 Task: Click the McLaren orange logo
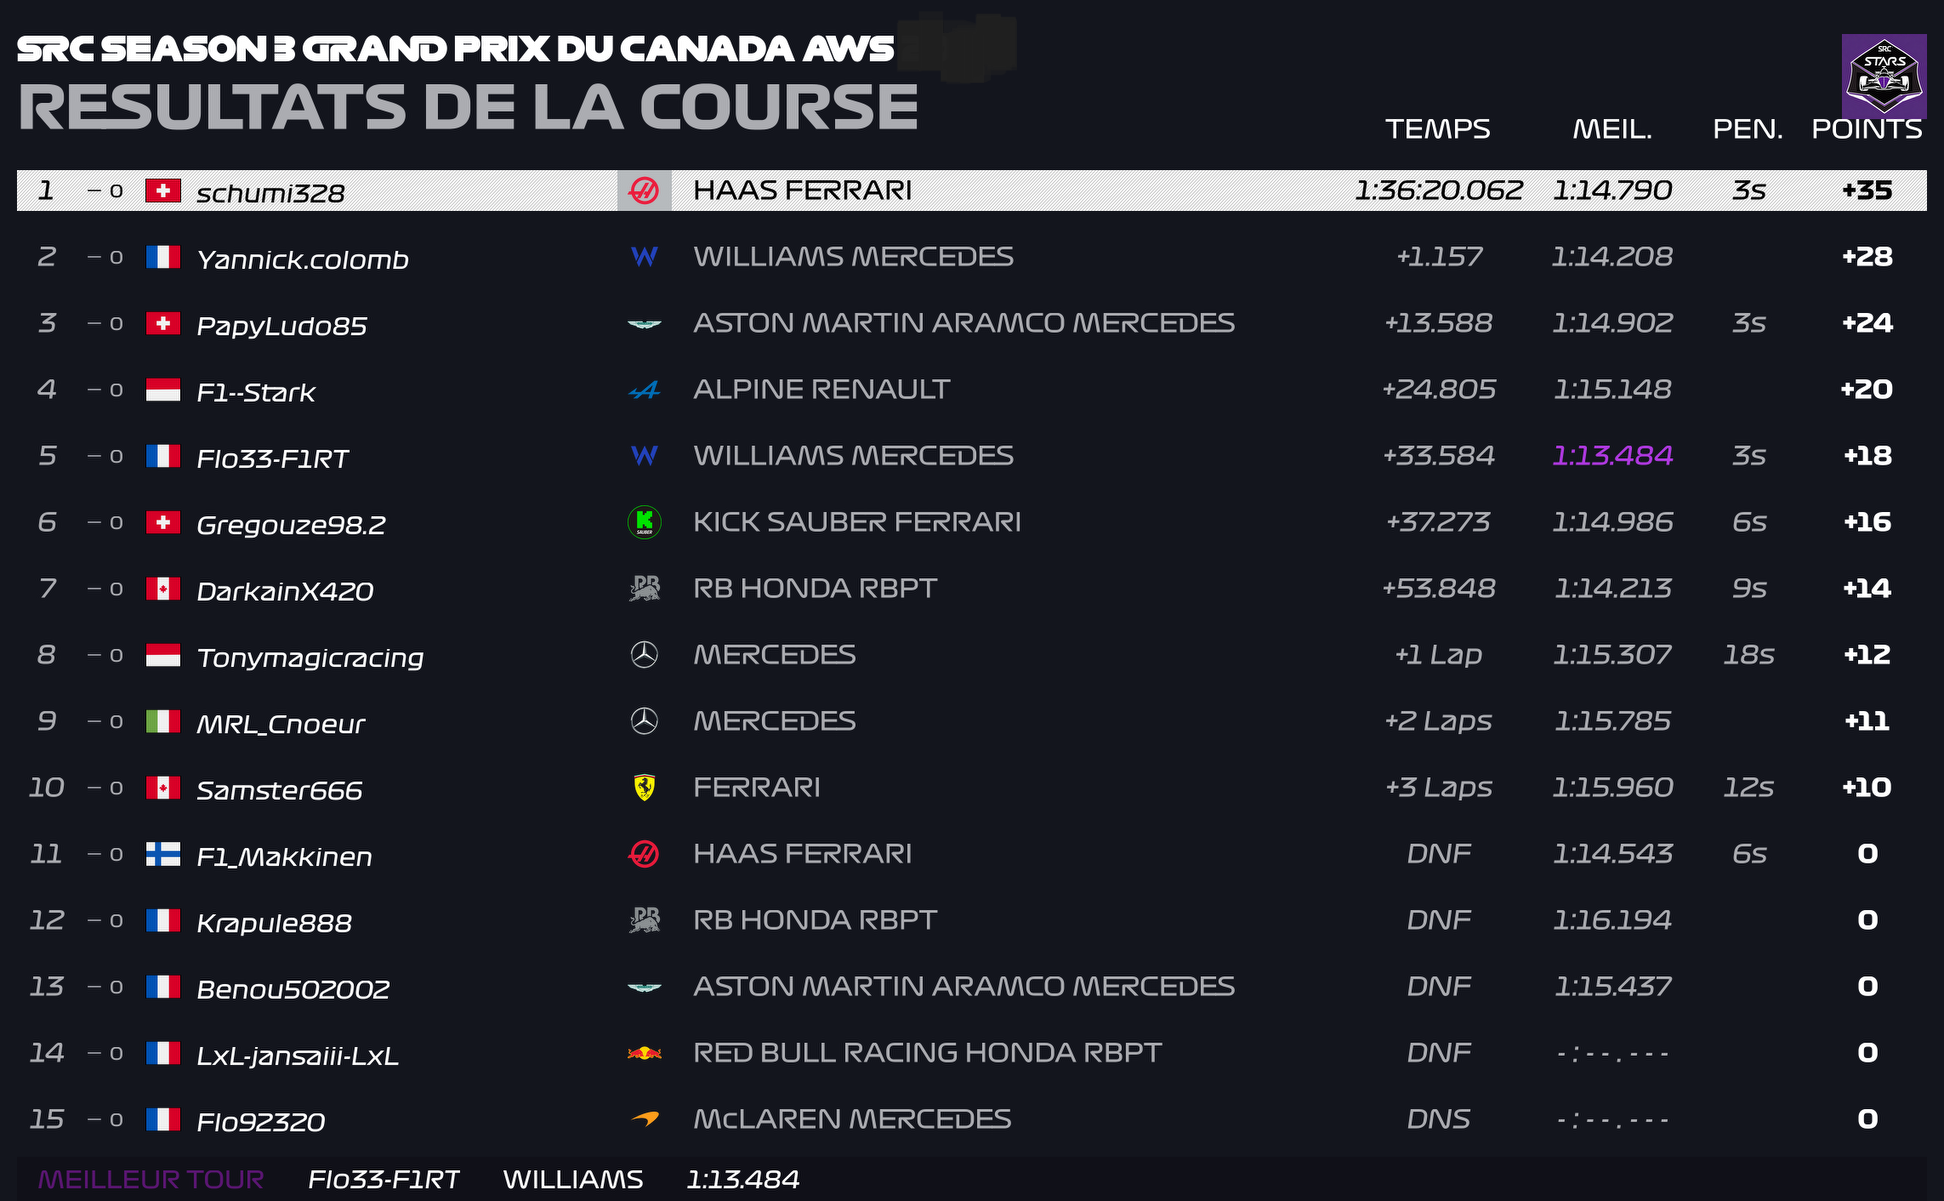coord(644,1119)
